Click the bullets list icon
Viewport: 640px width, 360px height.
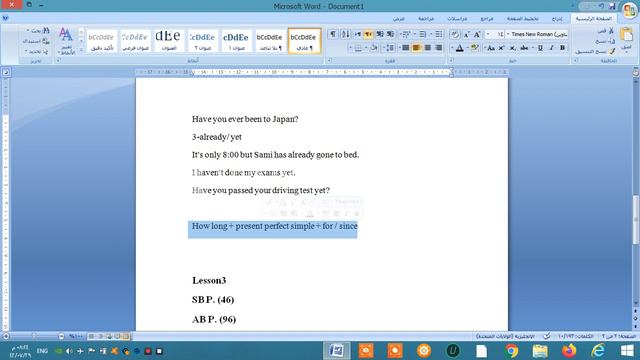point(438,34)
